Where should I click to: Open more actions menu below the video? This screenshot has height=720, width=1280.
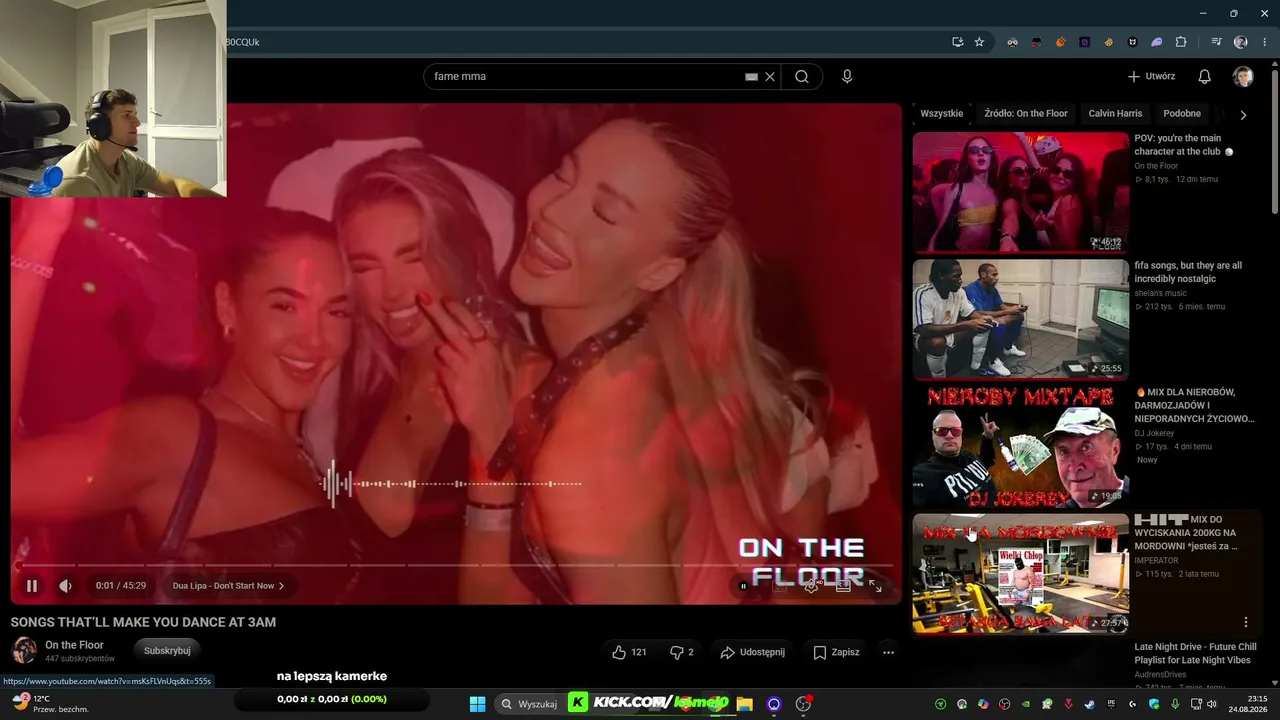pyautogui.click(x=888, y=652)
